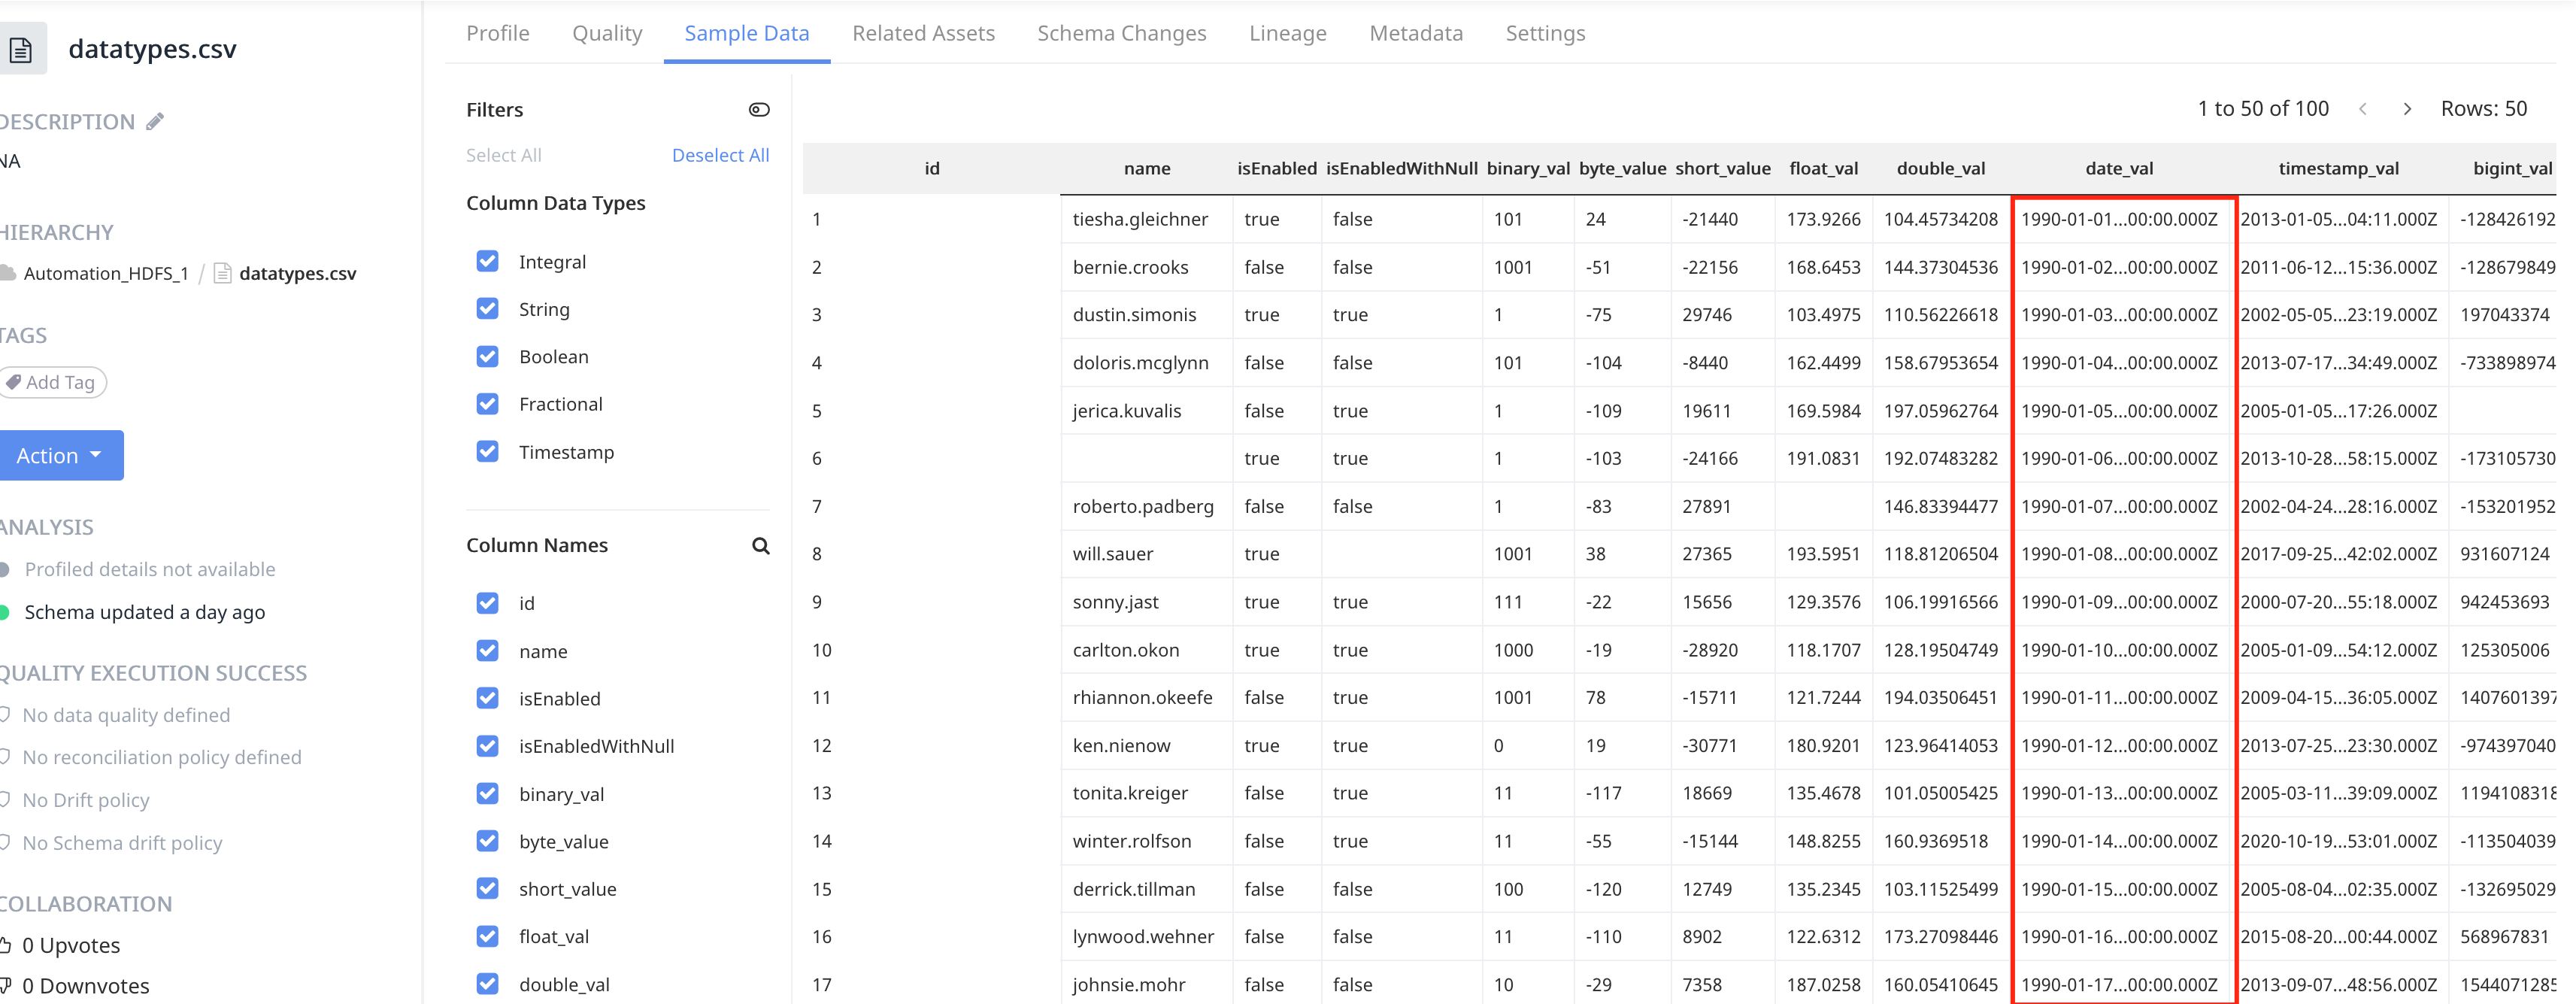Uncheck the Integral data type checkbox
This screenshot has height=1004, width=2576.
point(487,261)
